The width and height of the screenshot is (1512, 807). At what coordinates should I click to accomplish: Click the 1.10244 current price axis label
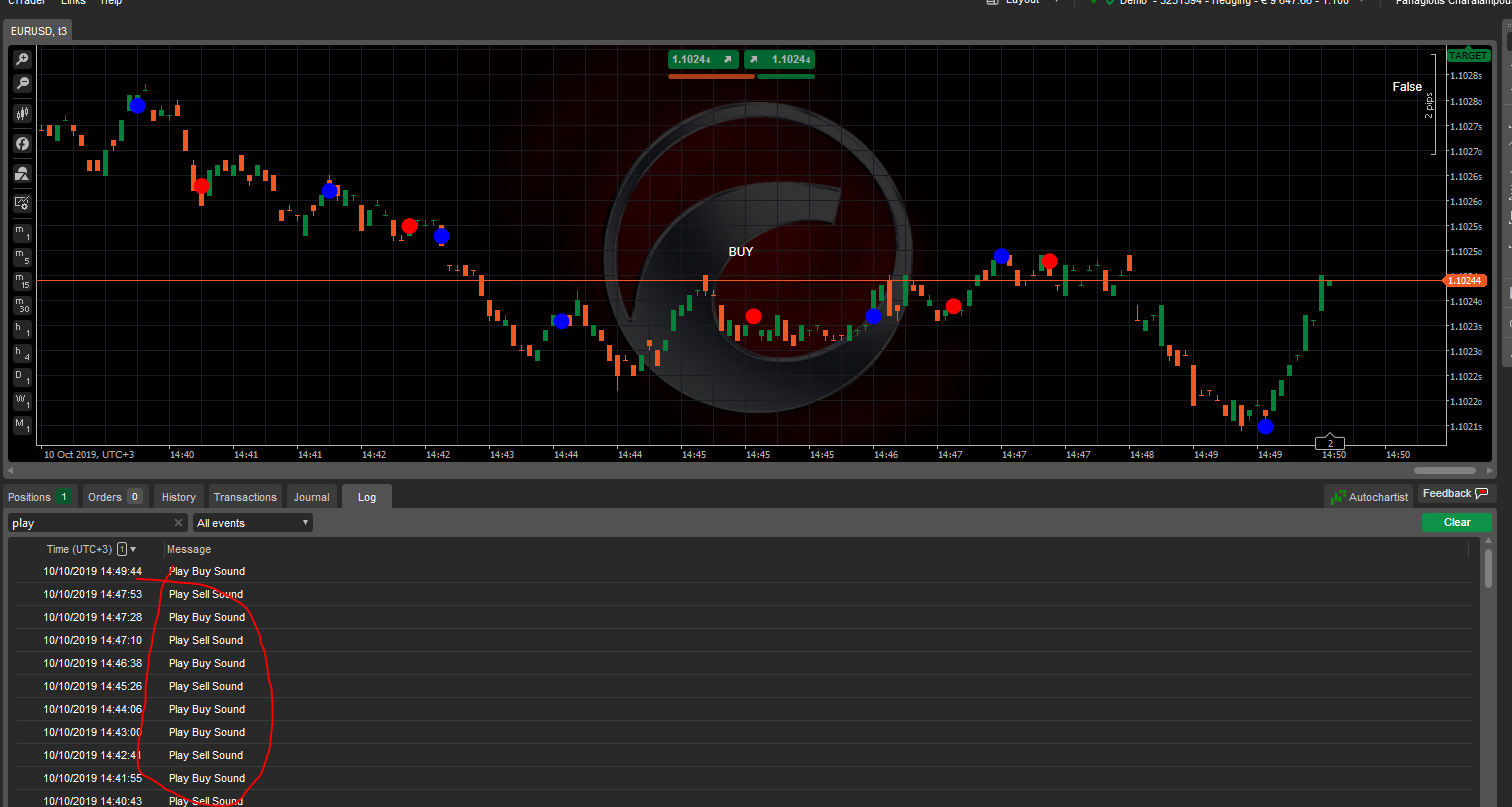point(1465,281)
